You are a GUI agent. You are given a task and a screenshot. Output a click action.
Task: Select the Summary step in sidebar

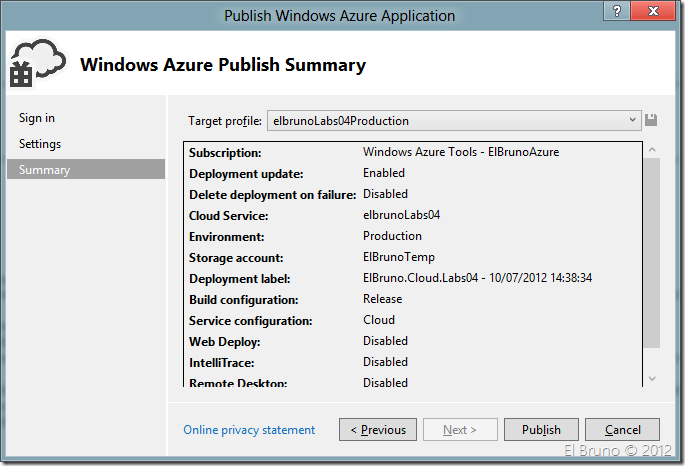[44, 170]
